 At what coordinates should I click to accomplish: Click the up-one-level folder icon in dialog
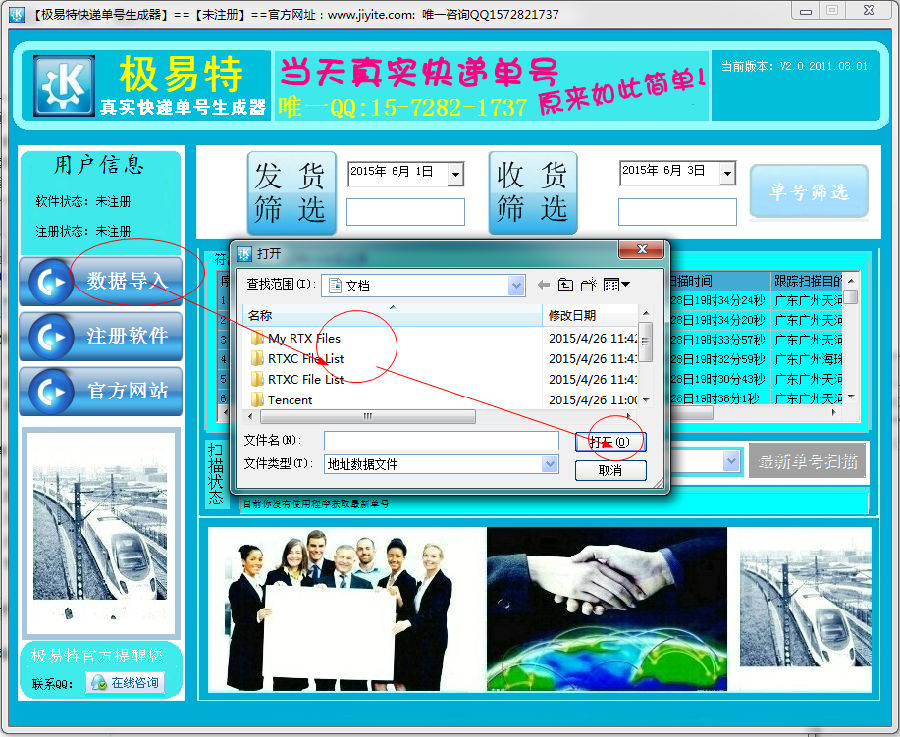[x=565, y=284]
